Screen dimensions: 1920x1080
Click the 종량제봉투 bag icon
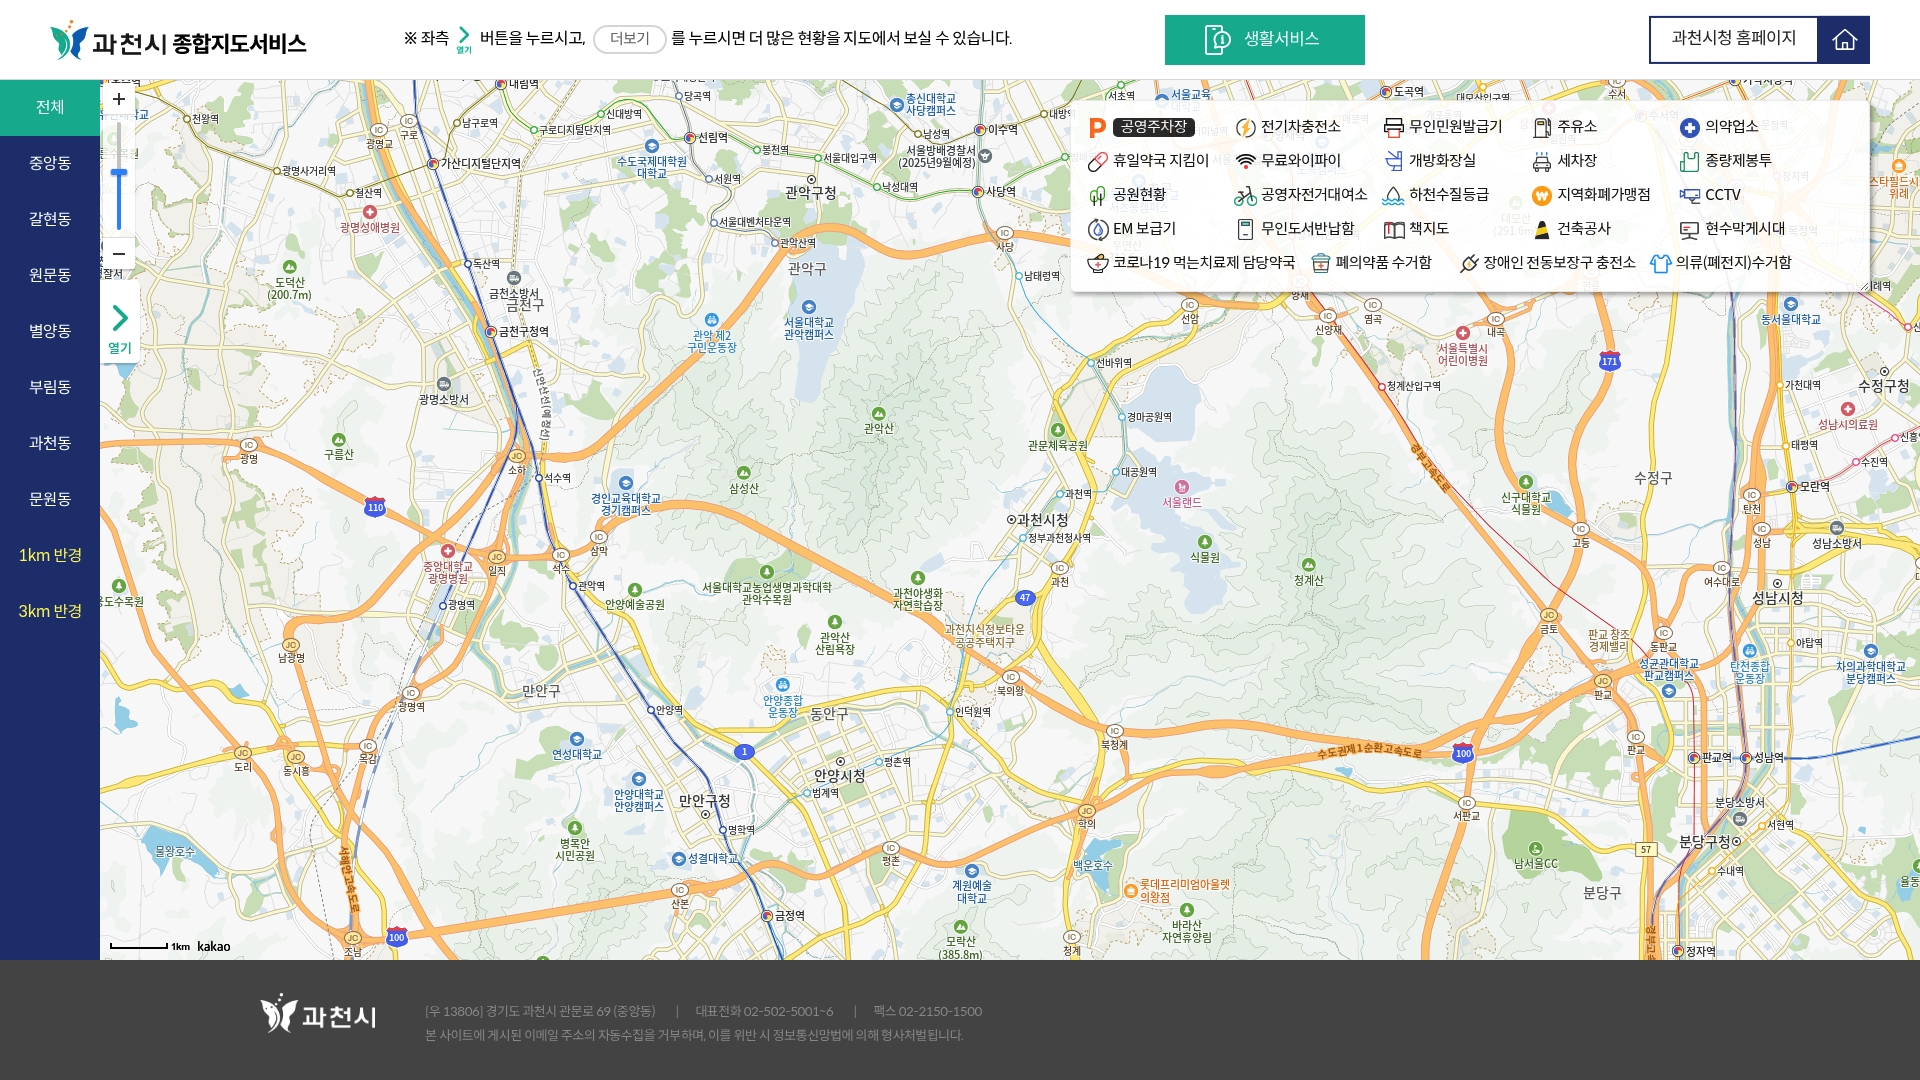pos(1690,161)
